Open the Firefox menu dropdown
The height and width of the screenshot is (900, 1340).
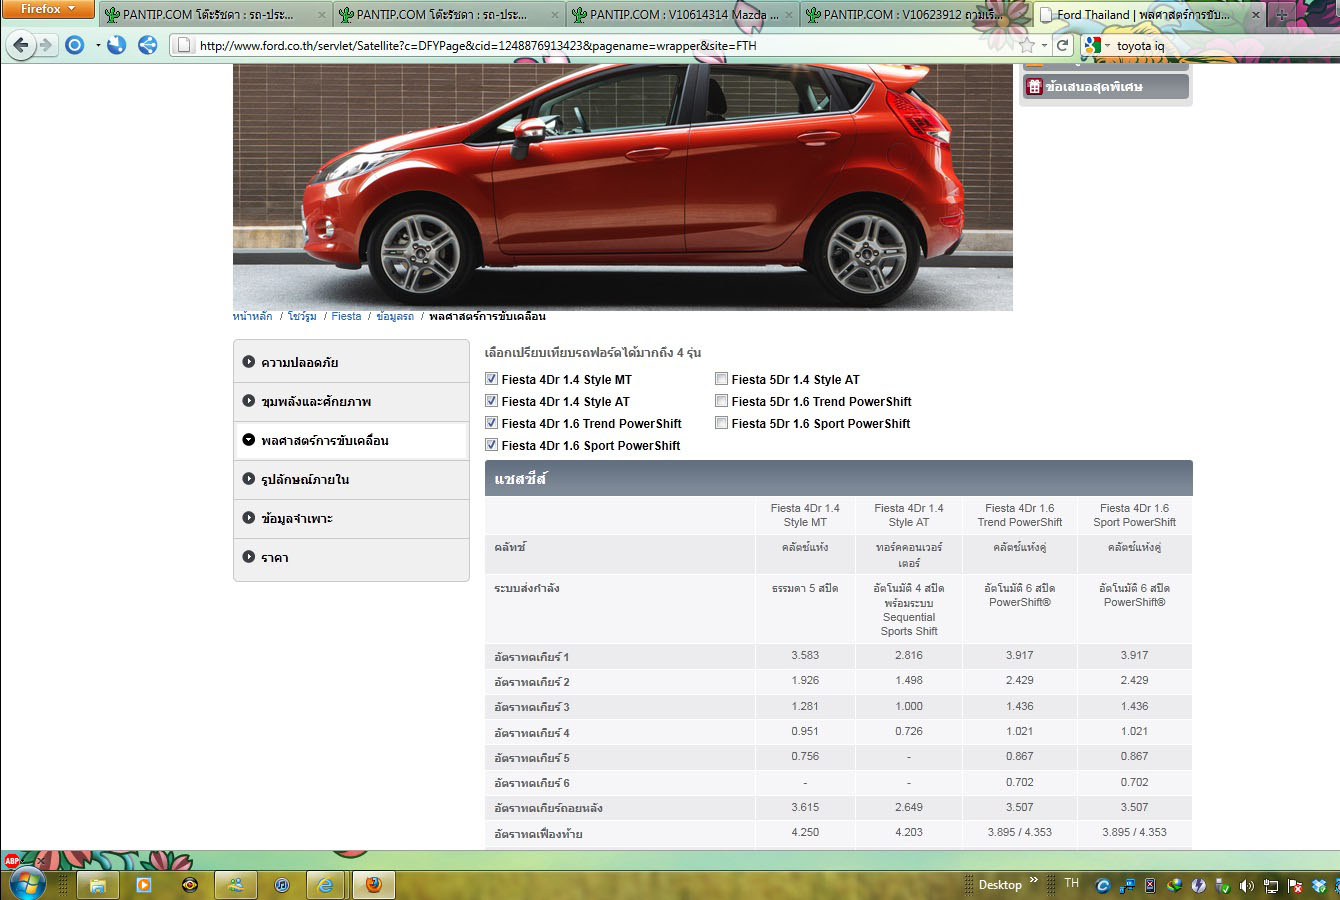[47, 9]
